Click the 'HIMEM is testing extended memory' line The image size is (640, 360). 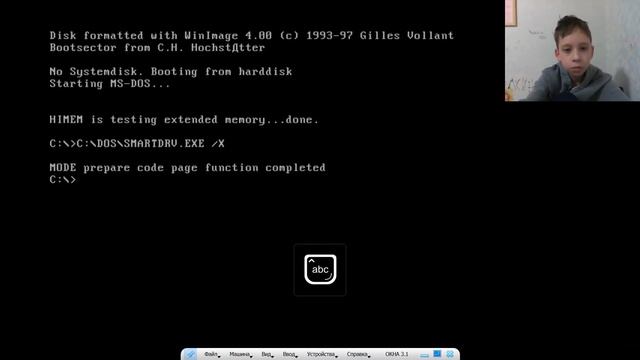pyautogui.click(x=184, y=120)
